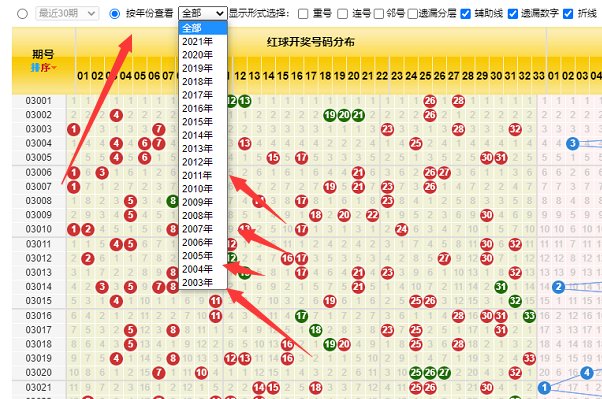Click the 红球开奖号码分布 header title
The height and width of the screenshot is (399, 602).
pos(311,42)
